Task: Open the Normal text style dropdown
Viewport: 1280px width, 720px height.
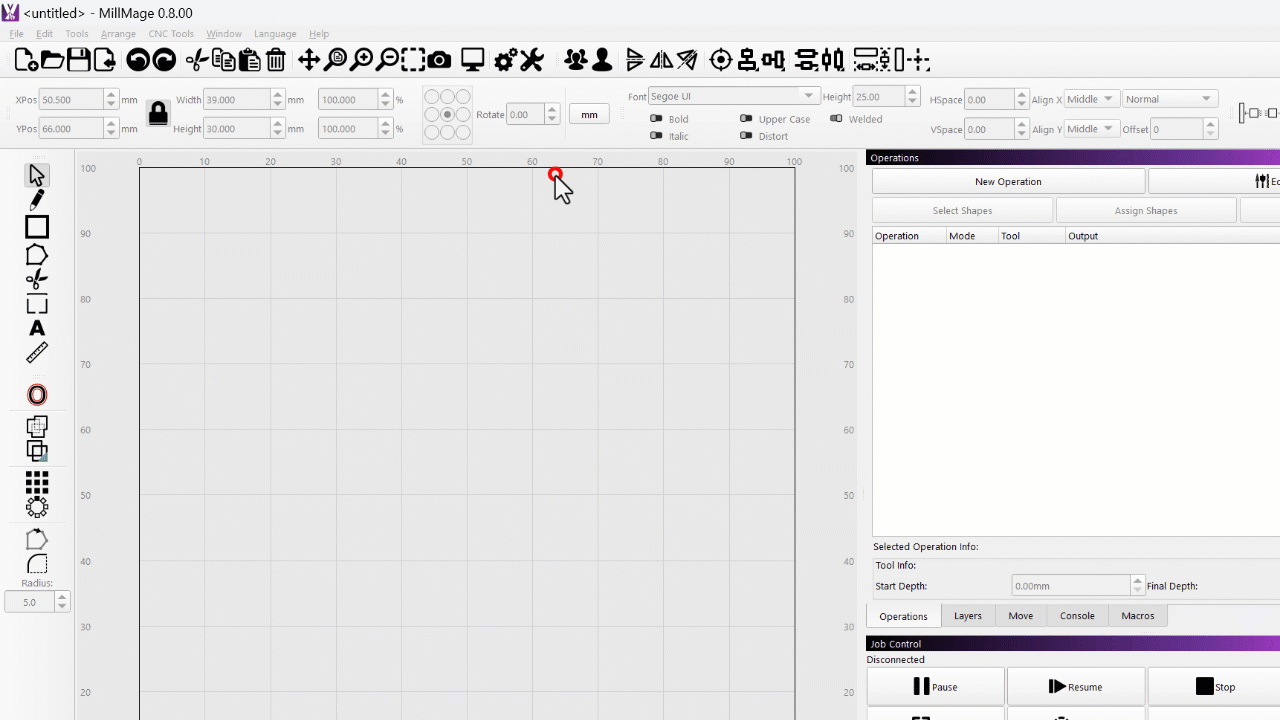Action: (1168, 99)
